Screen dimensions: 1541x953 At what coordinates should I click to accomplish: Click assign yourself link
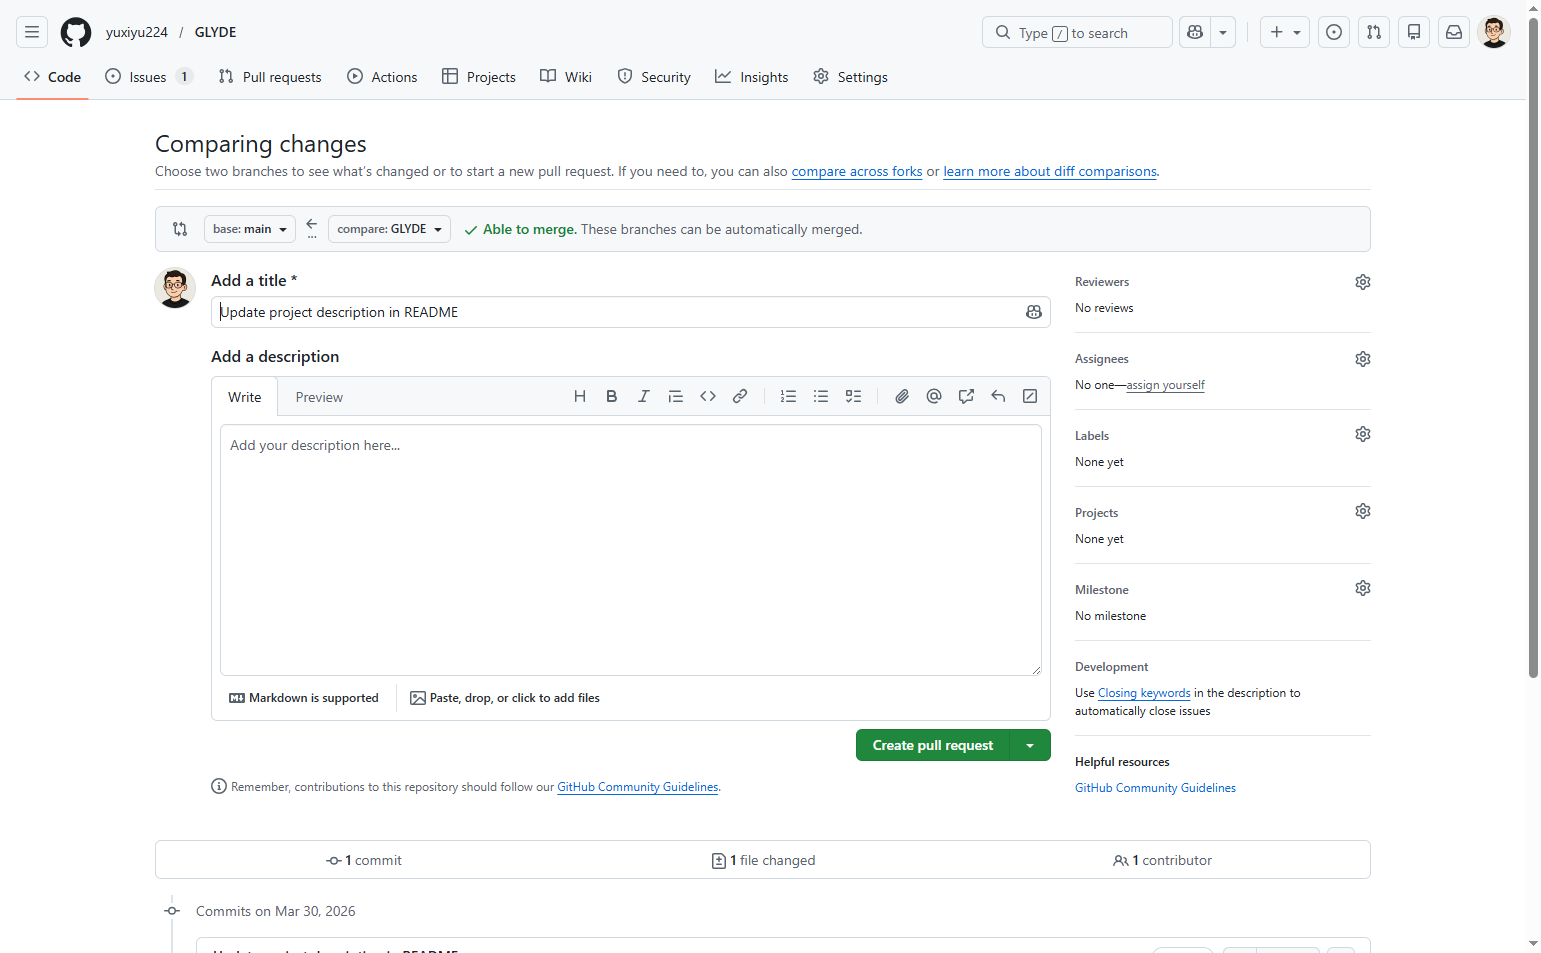(x=1166, y=385)
